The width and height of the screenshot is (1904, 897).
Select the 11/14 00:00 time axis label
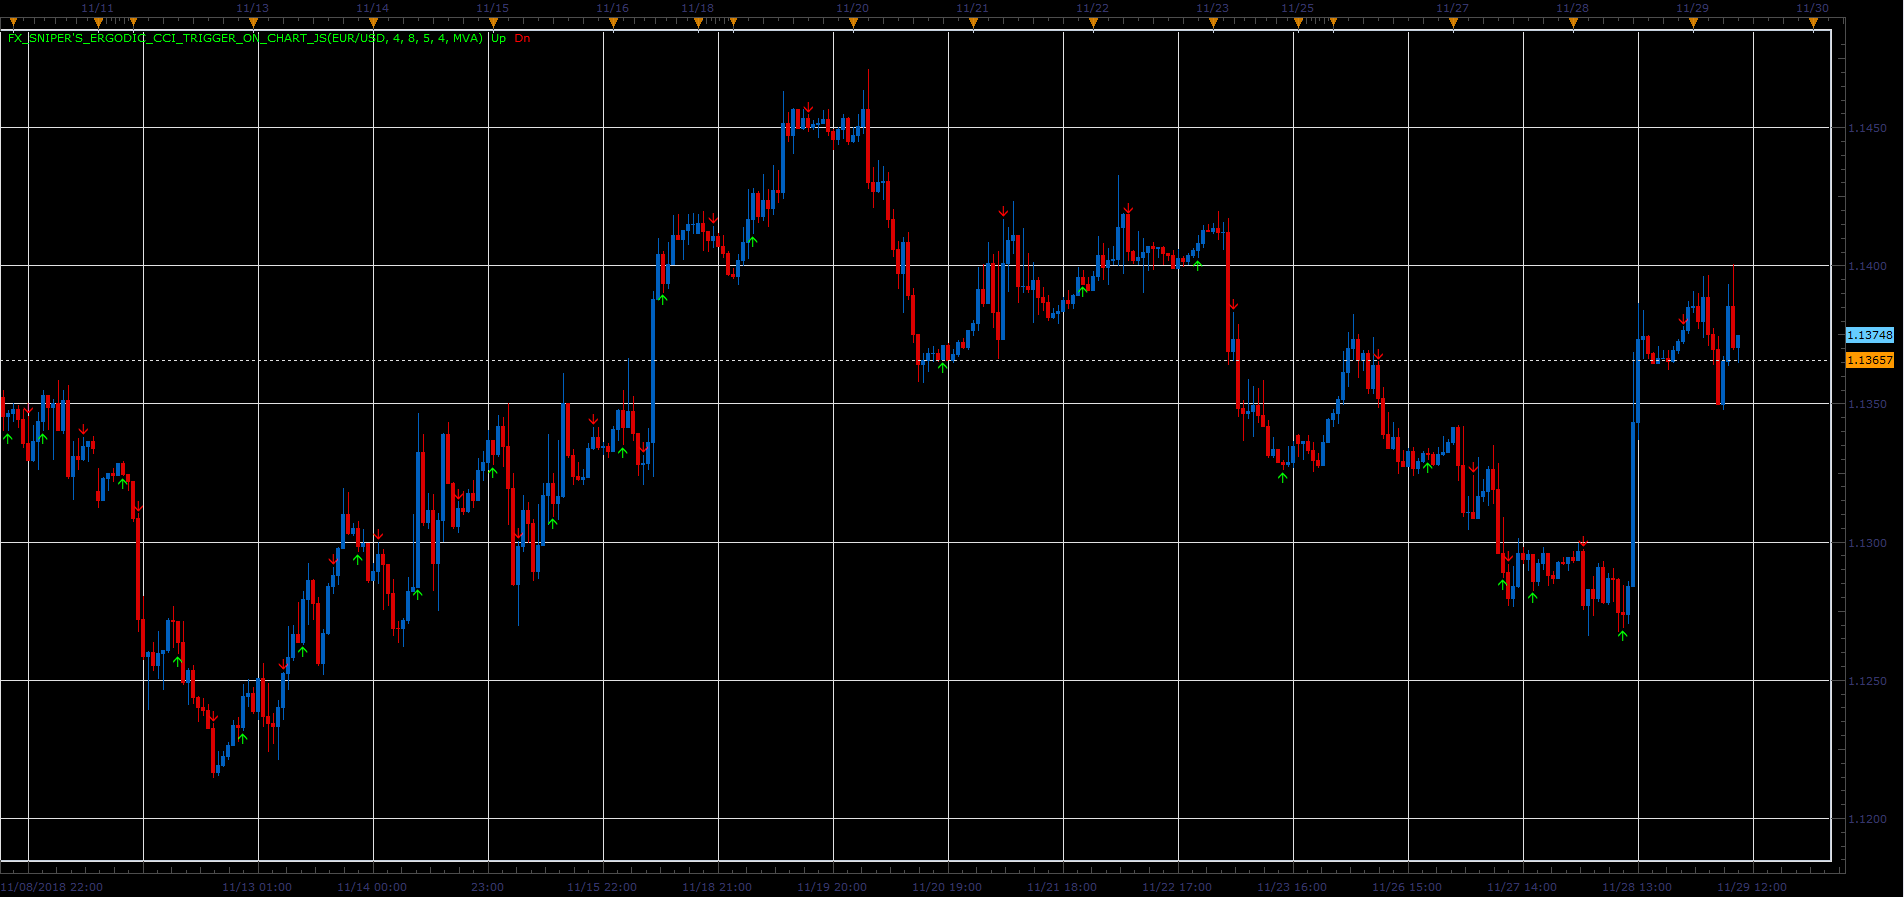point(372,887)
